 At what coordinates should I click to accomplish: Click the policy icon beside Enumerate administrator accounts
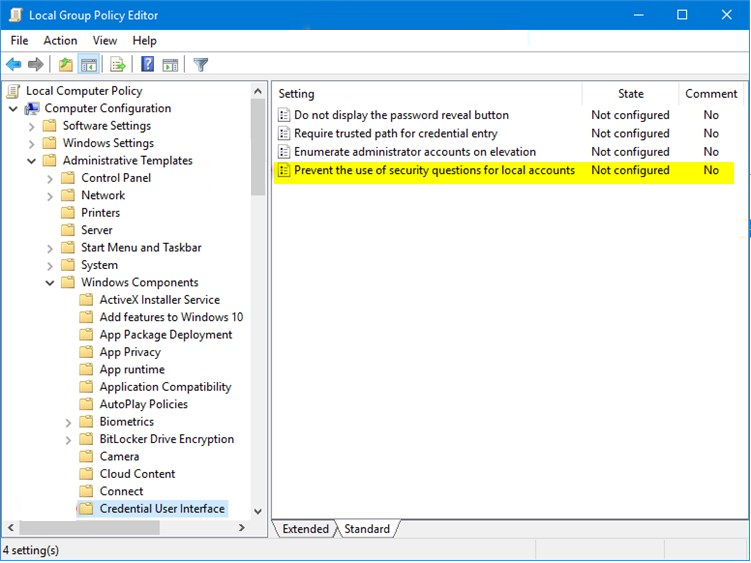pos(284,152)
